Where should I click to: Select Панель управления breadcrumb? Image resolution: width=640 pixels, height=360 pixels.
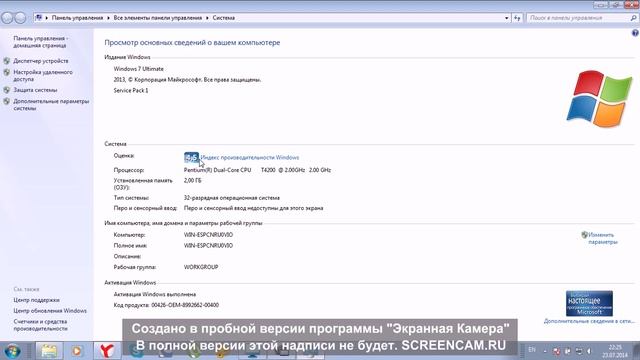[77, 18]
